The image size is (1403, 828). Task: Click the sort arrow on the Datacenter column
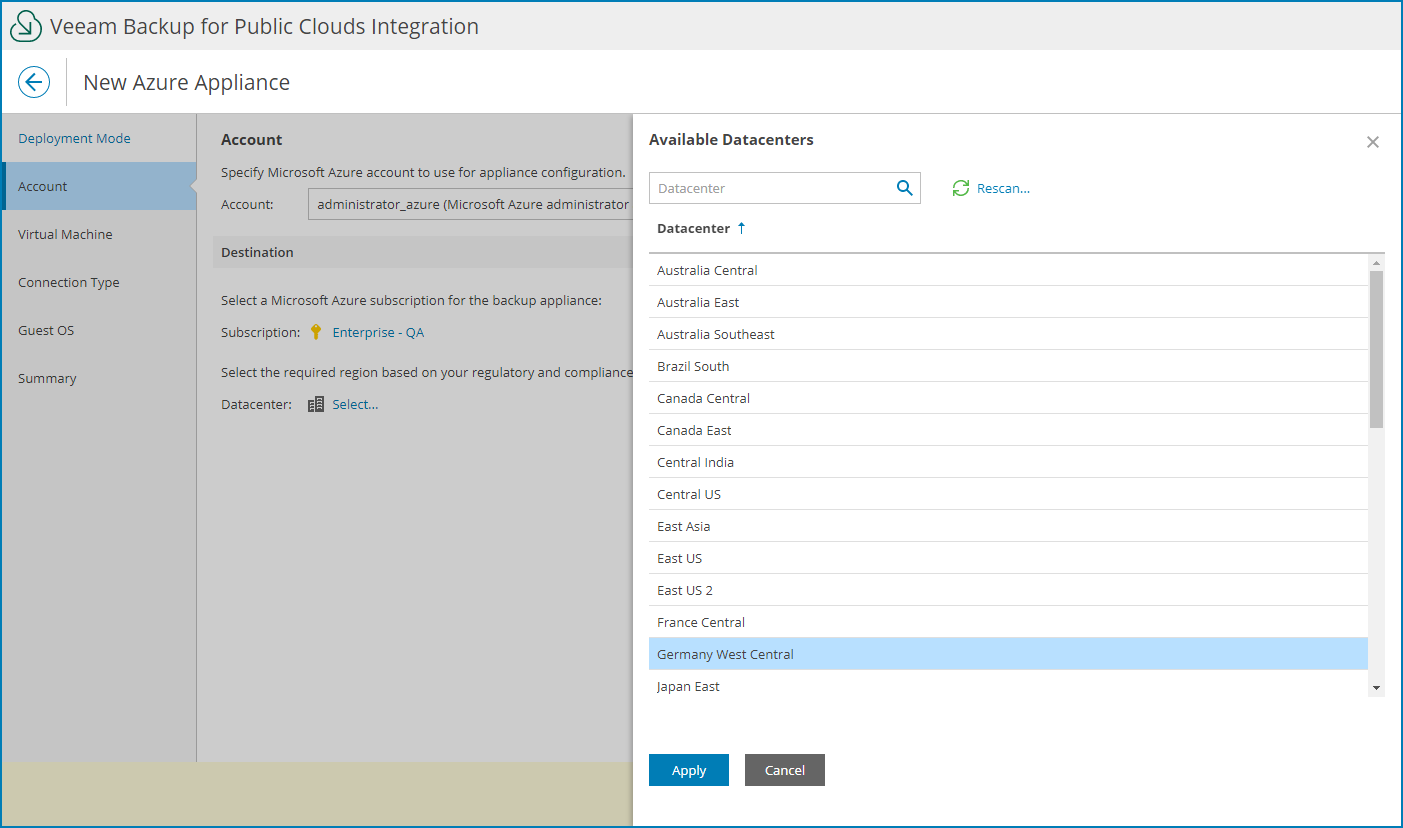coord(740,228)
